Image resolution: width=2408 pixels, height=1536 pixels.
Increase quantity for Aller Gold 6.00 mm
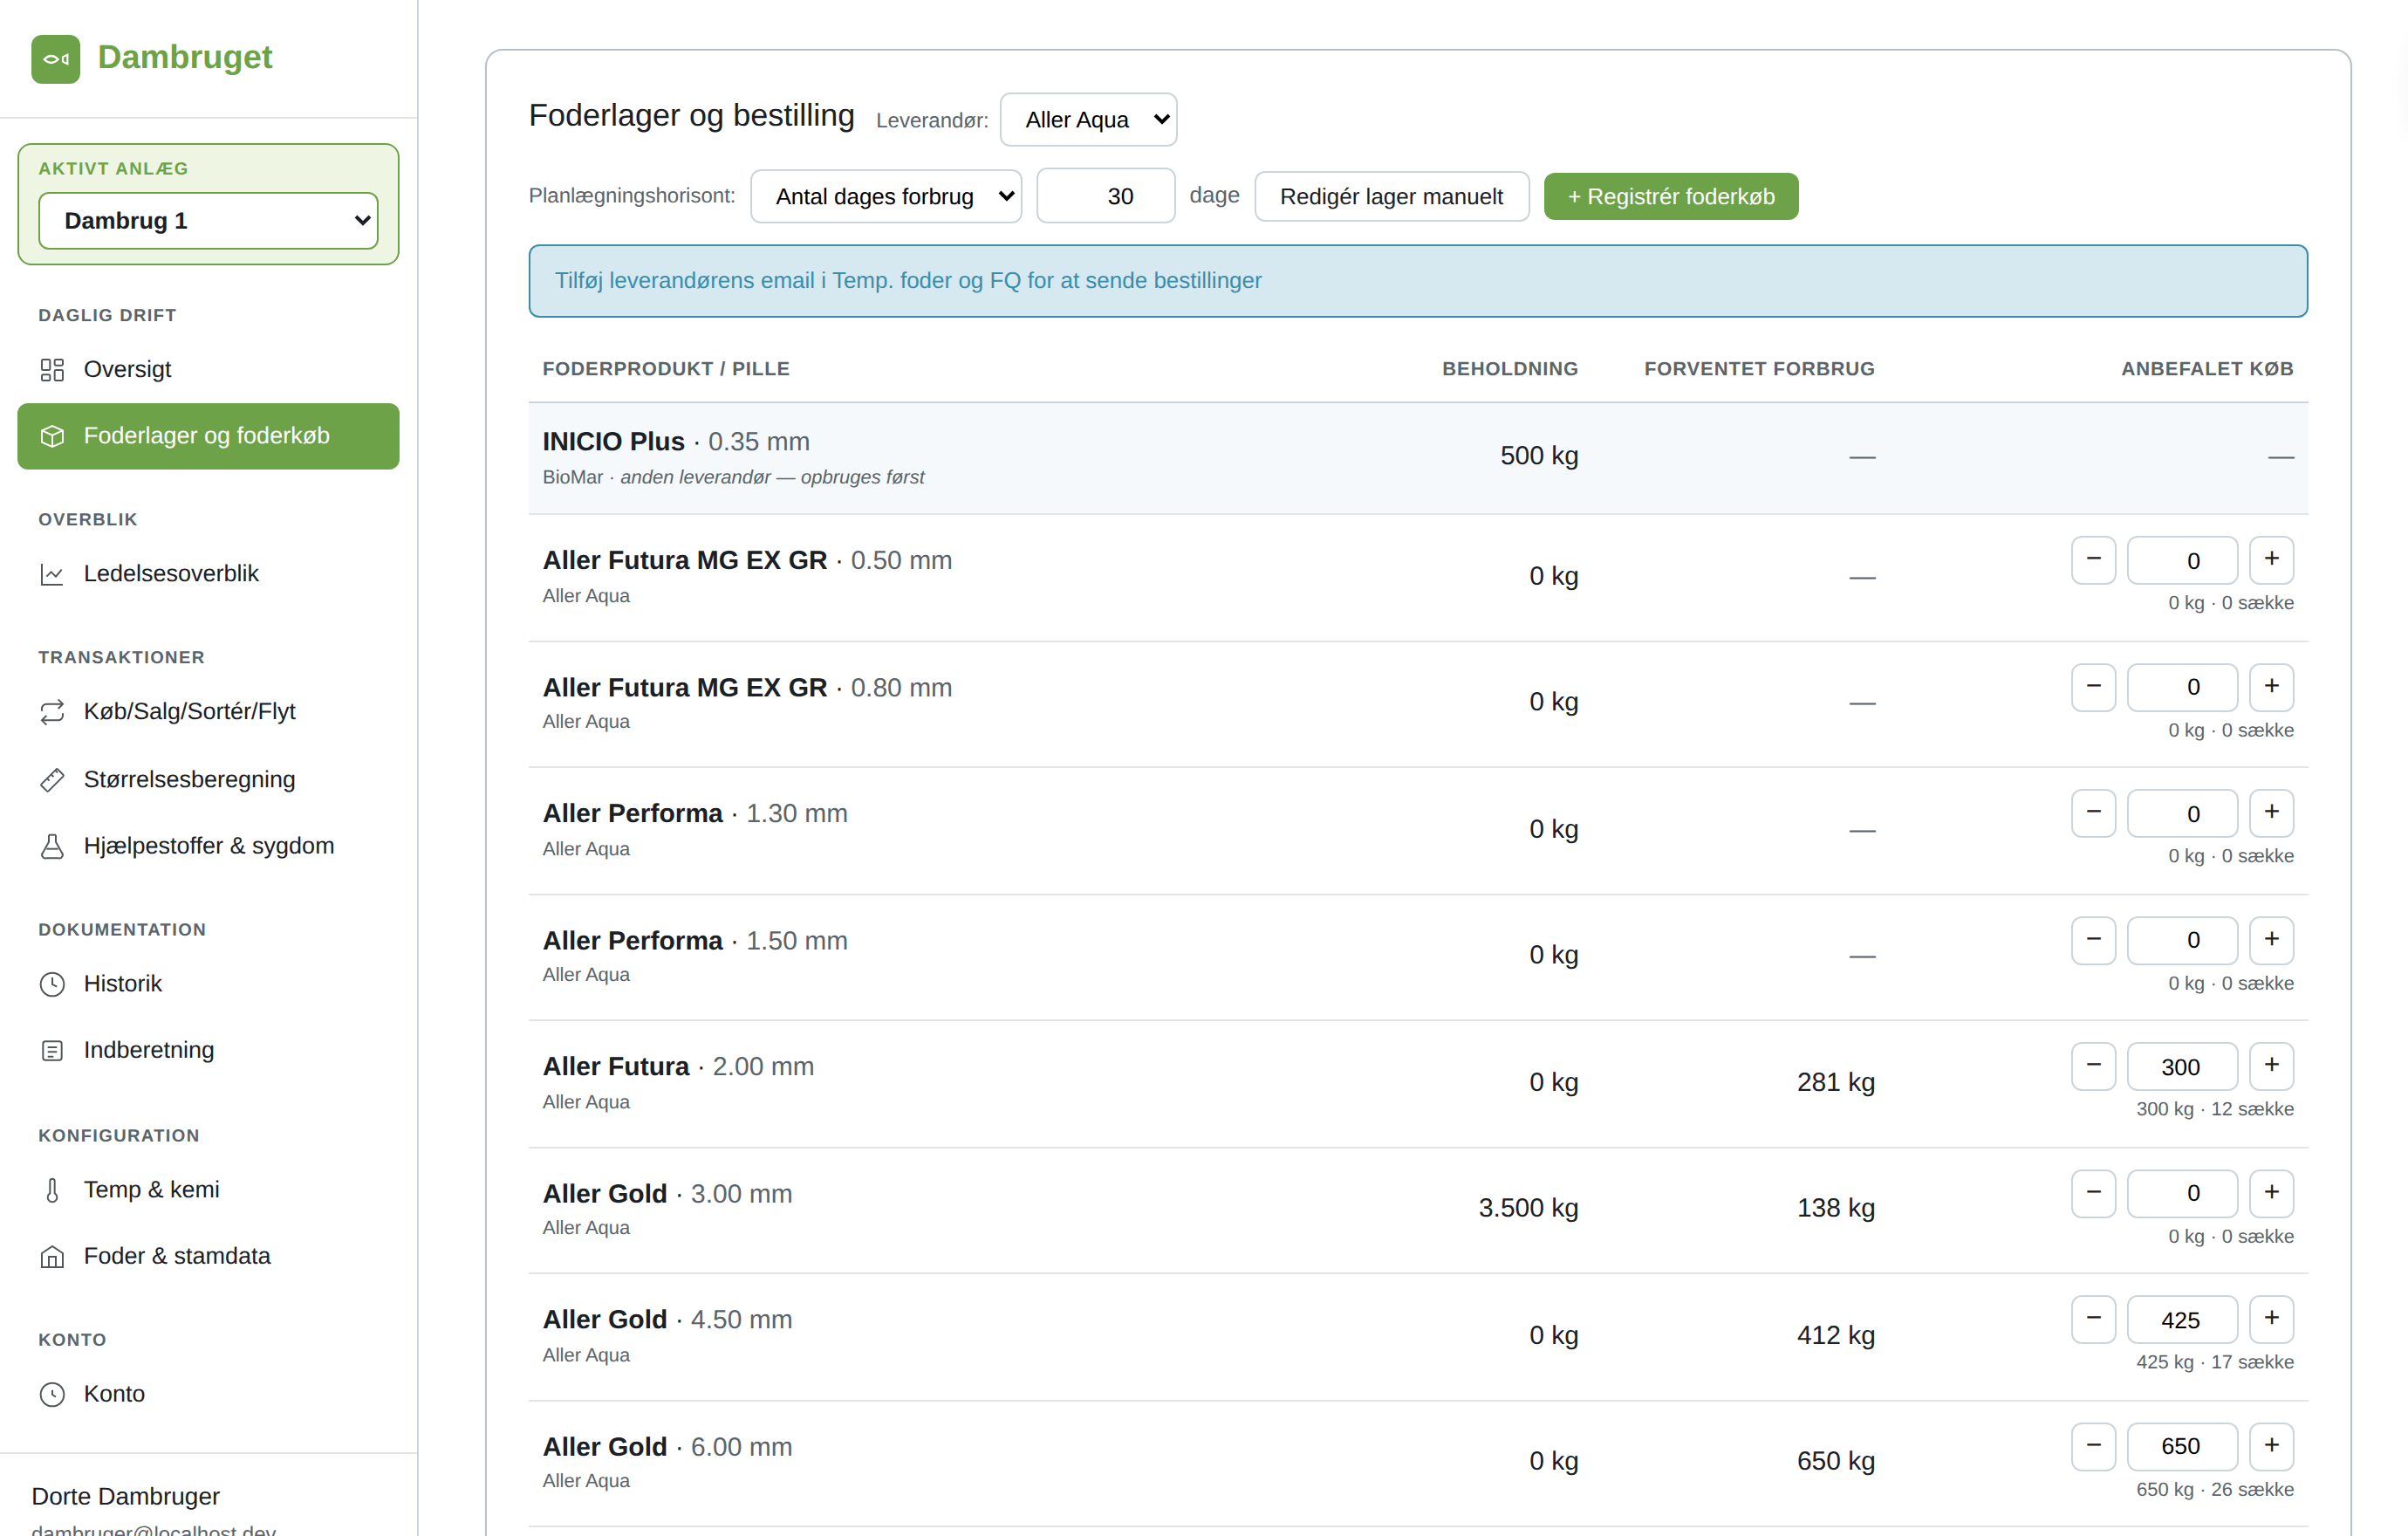click(x=2271, y=1446)
